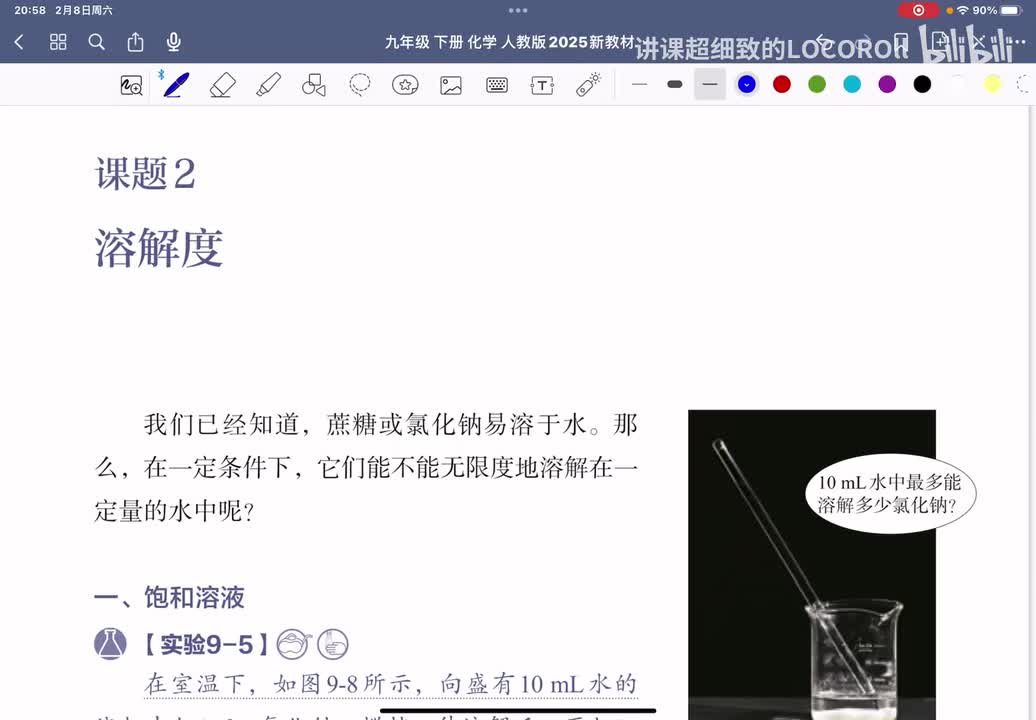Tap the flask icon beside 实验9-5
The width and height of the screenshot is (1036, 720).
pos(110,644)
